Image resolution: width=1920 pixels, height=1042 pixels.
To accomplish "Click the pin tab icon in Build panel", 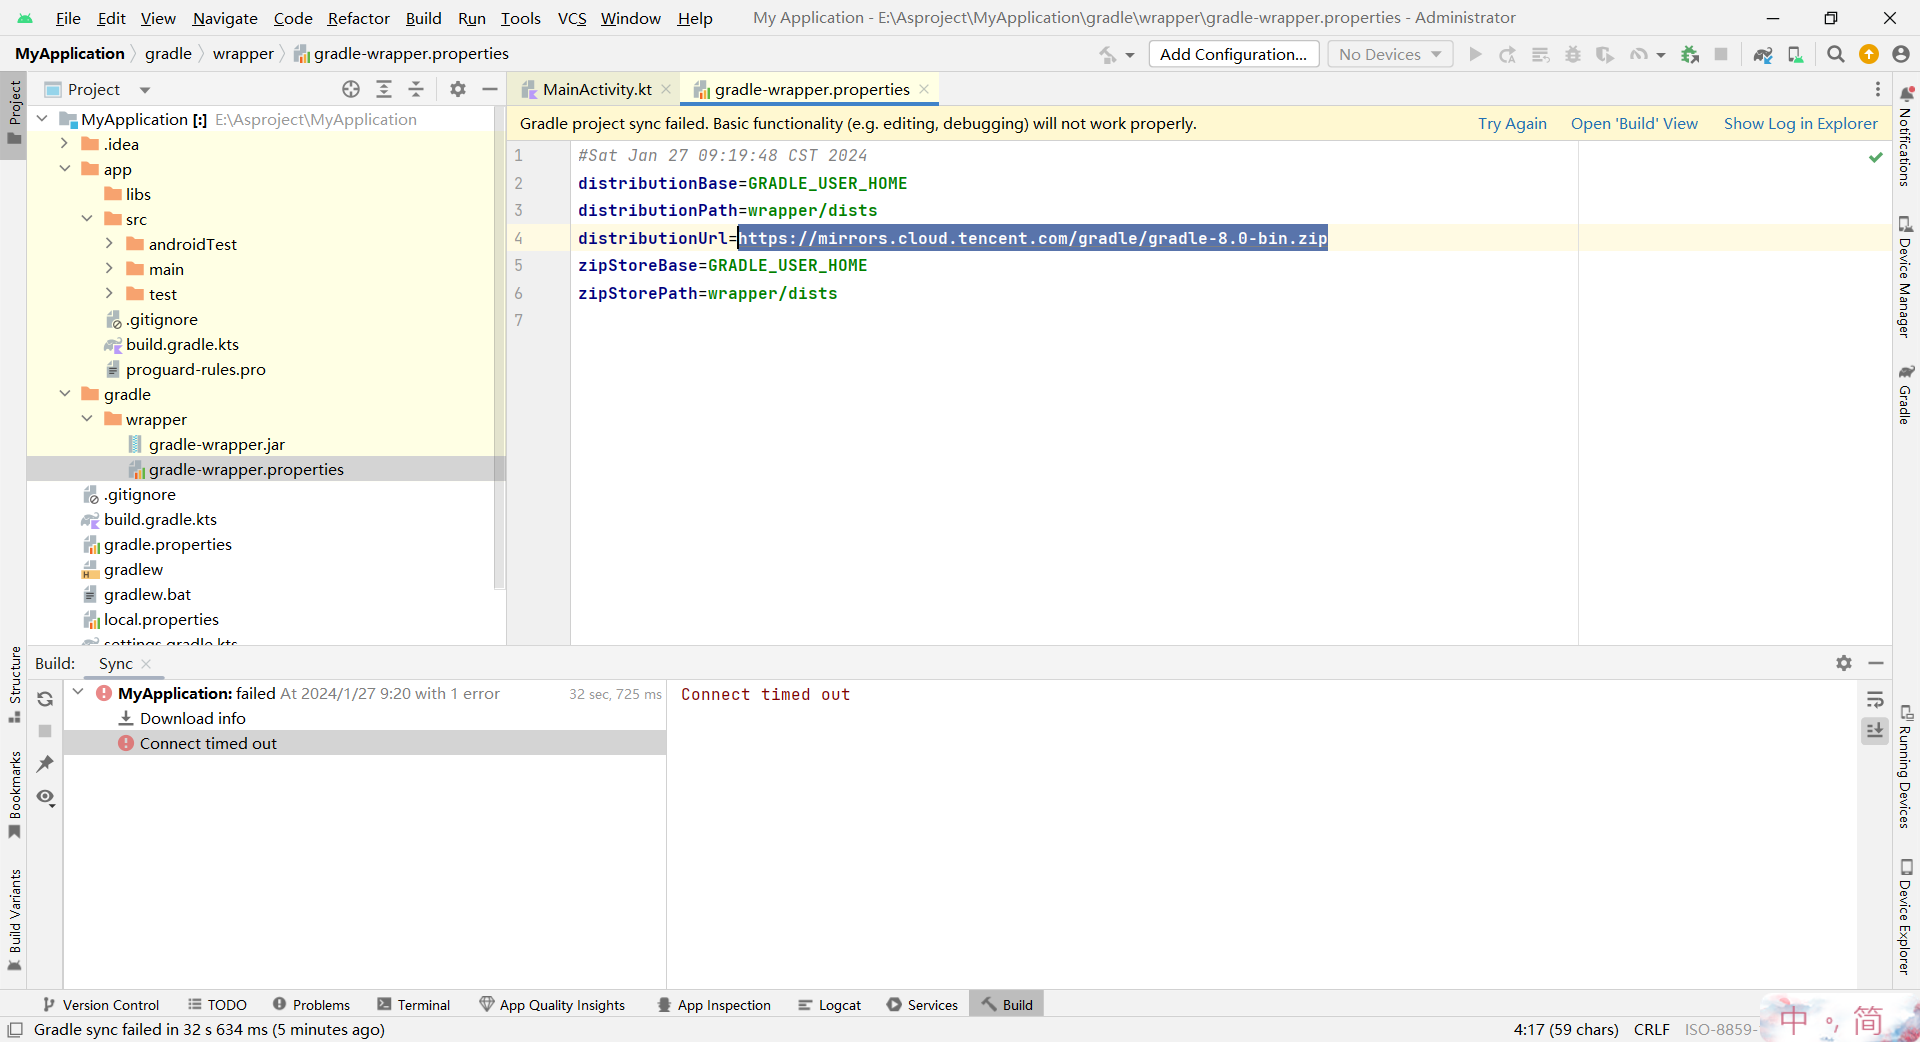I will point(45,764).
